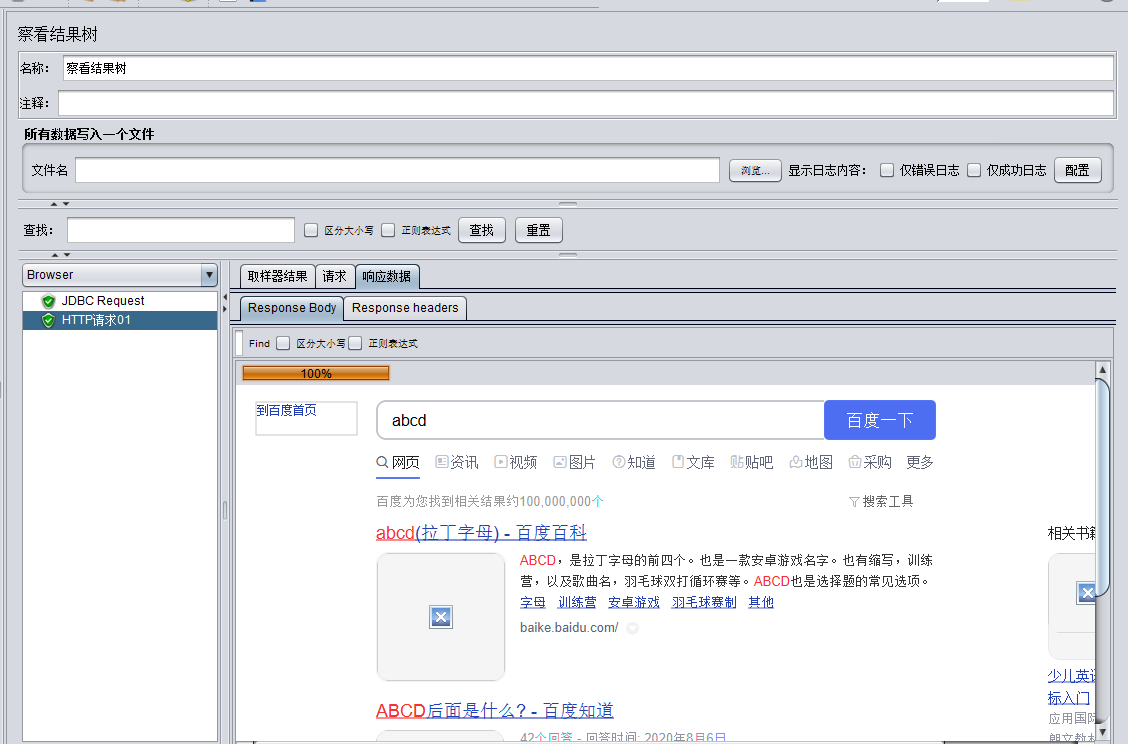Open the 配置 configure button
This screenshot has width=1128, height=744.
1078,171
